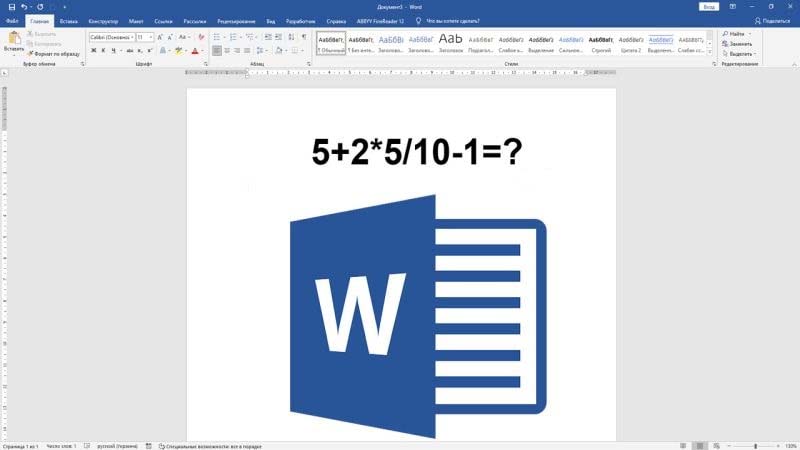The height and width of the screenshot is (450, 800).
Task: Click the Multilevel list icon
Action: 249,37
